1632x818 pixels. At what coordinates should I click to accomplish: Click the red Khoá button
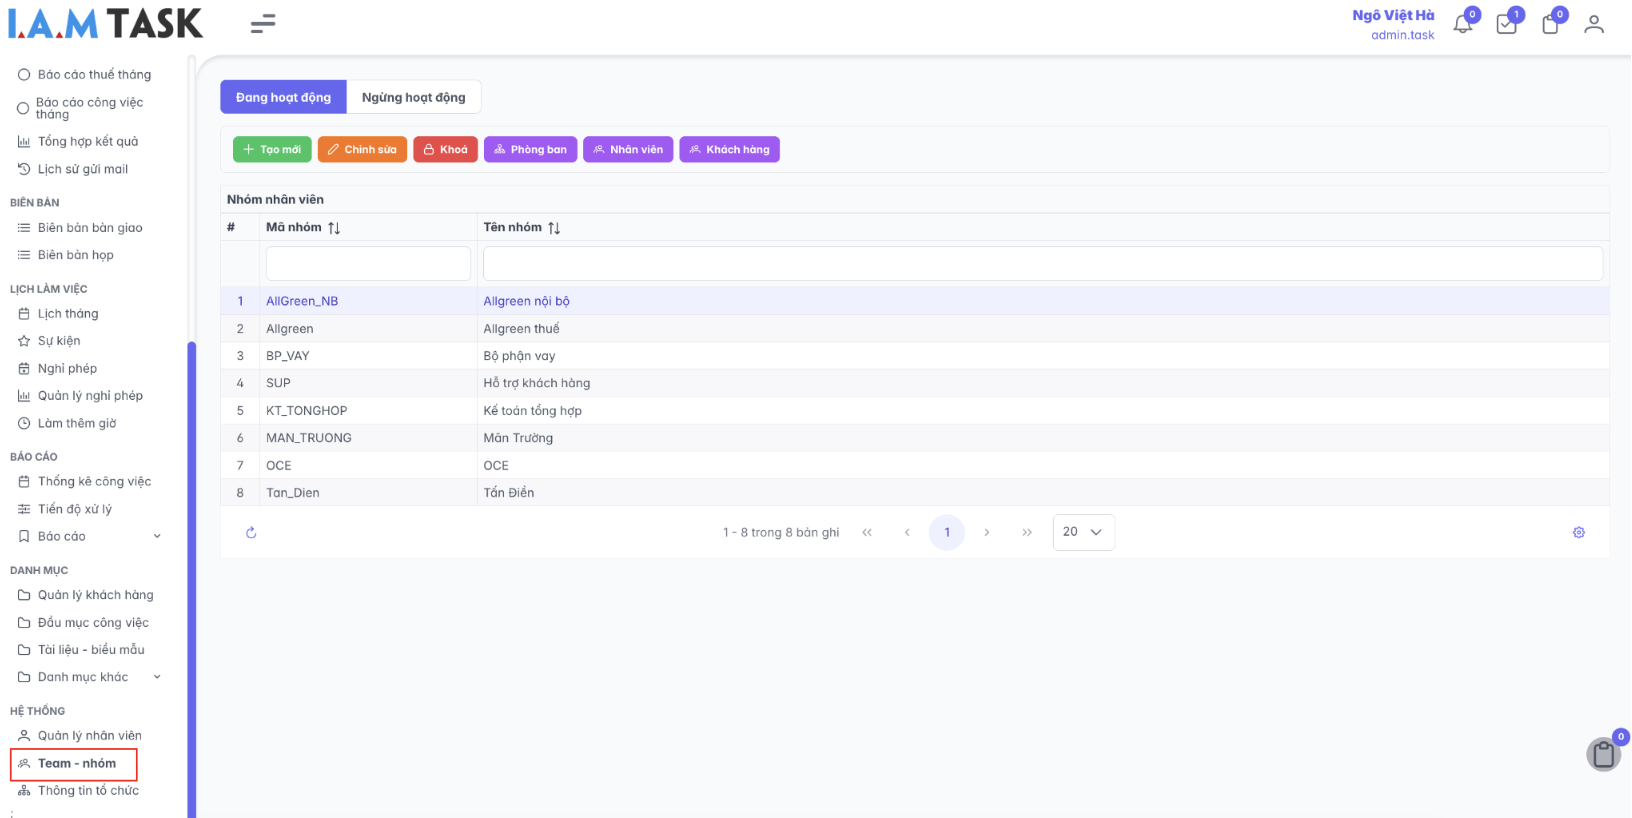(445, 150)
